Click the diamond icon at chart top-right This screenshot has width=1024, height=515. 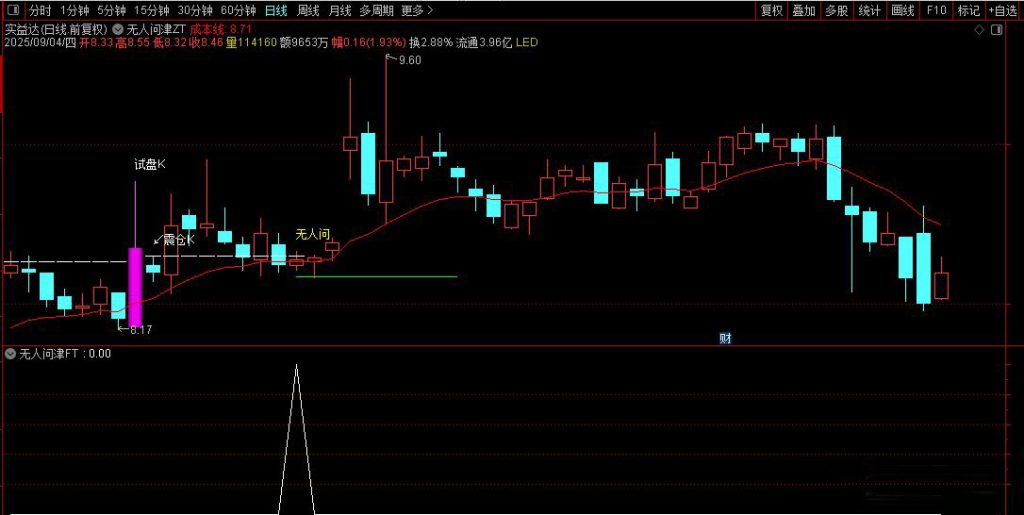tap(978, 30)
